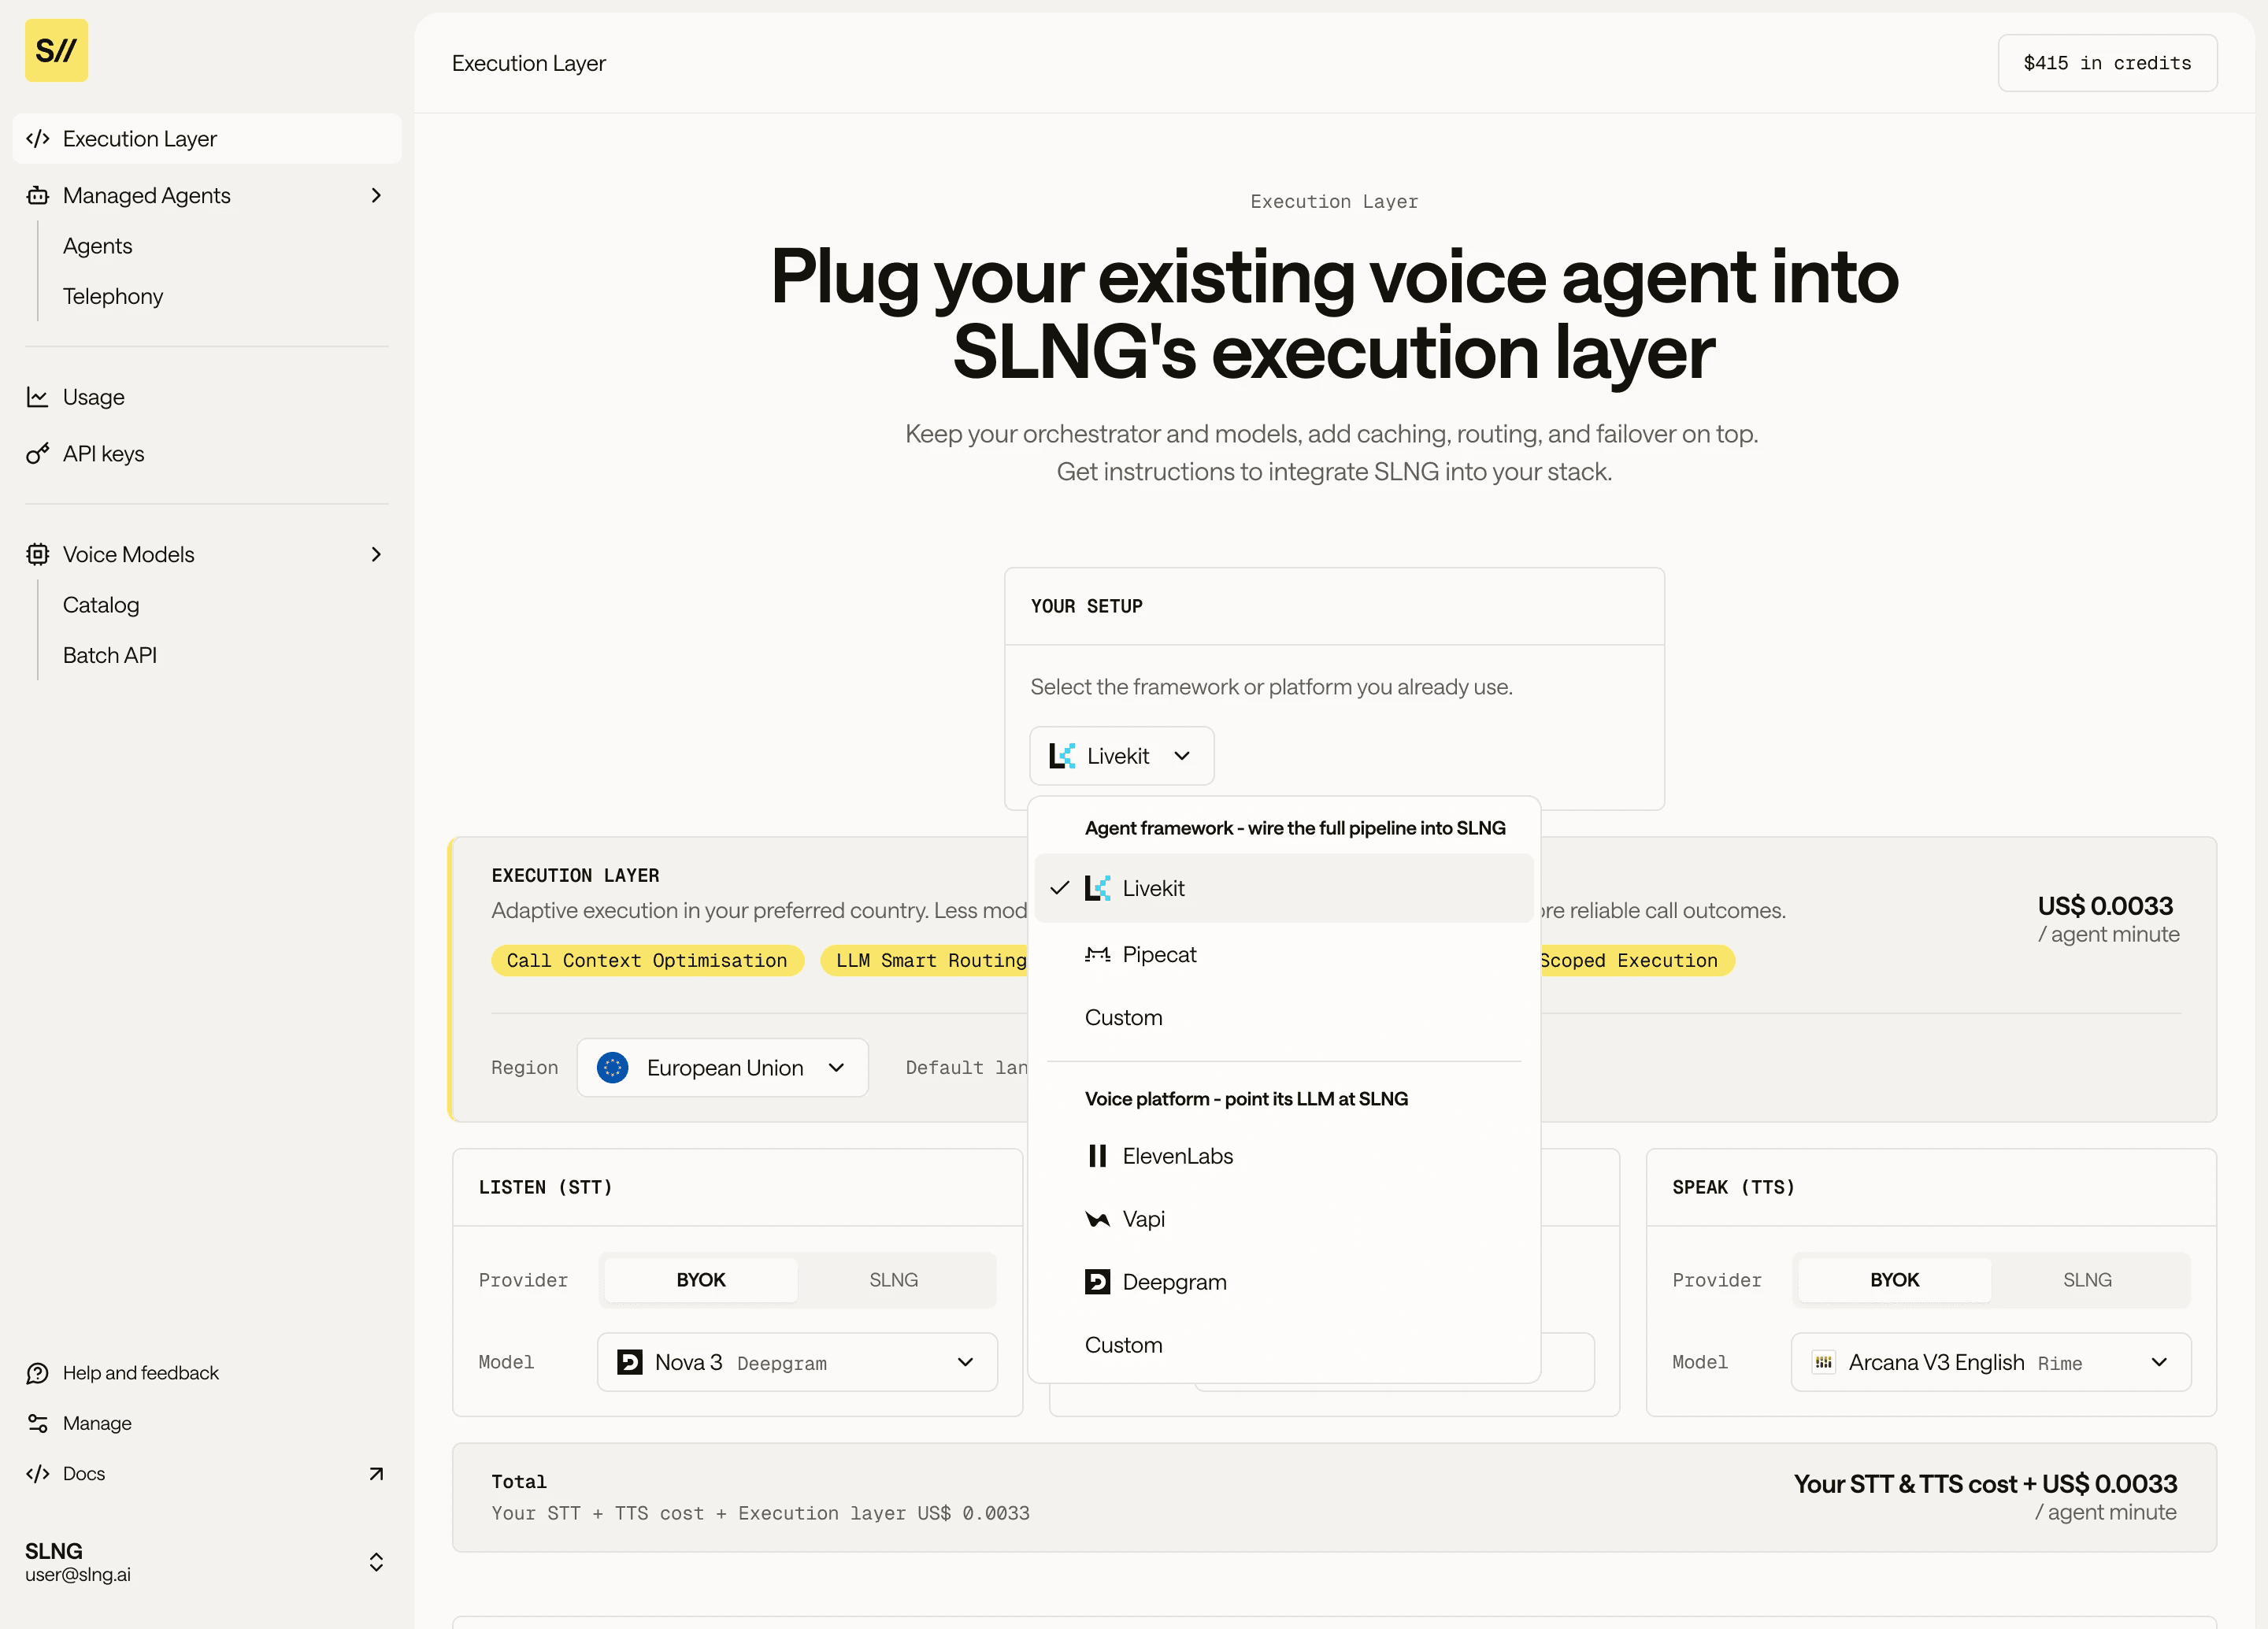
Task: Open the Nova 3 Deepgram model dropdown
Action: 797,1362
